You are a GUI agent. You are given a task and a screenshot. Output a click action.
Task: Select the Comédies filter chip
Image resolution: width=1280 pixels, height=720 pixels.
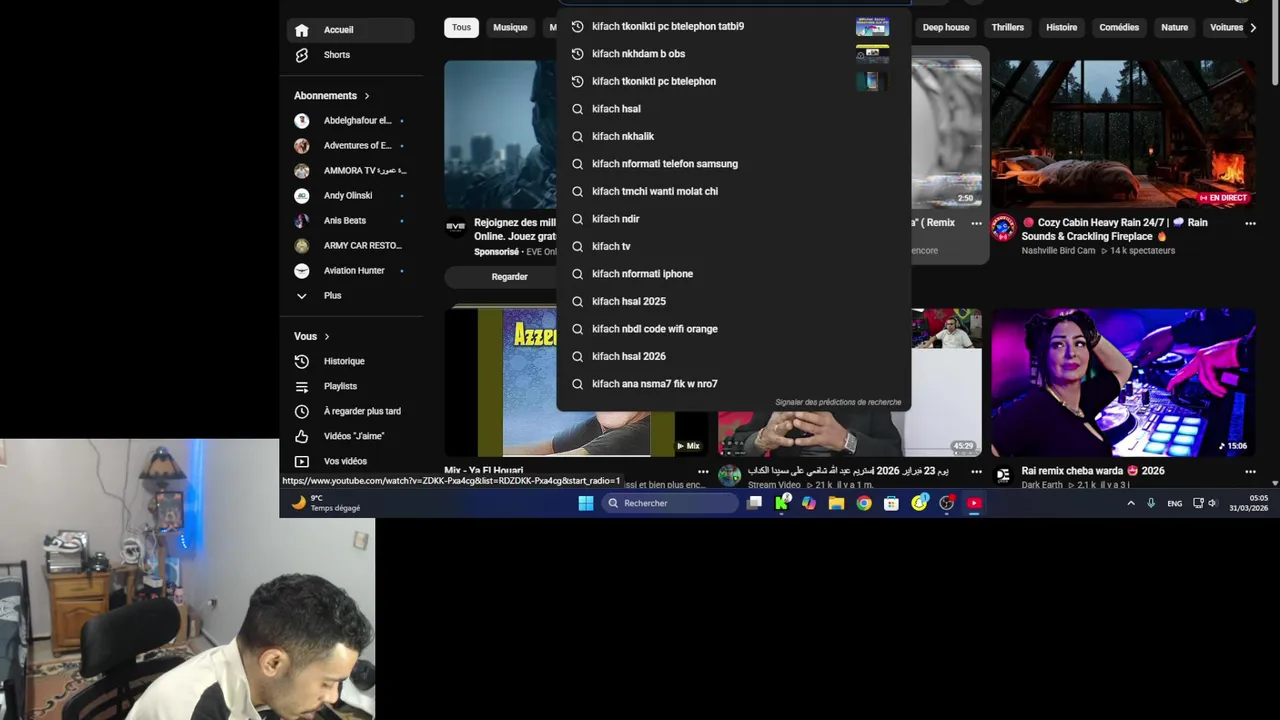coord(1119,28)
